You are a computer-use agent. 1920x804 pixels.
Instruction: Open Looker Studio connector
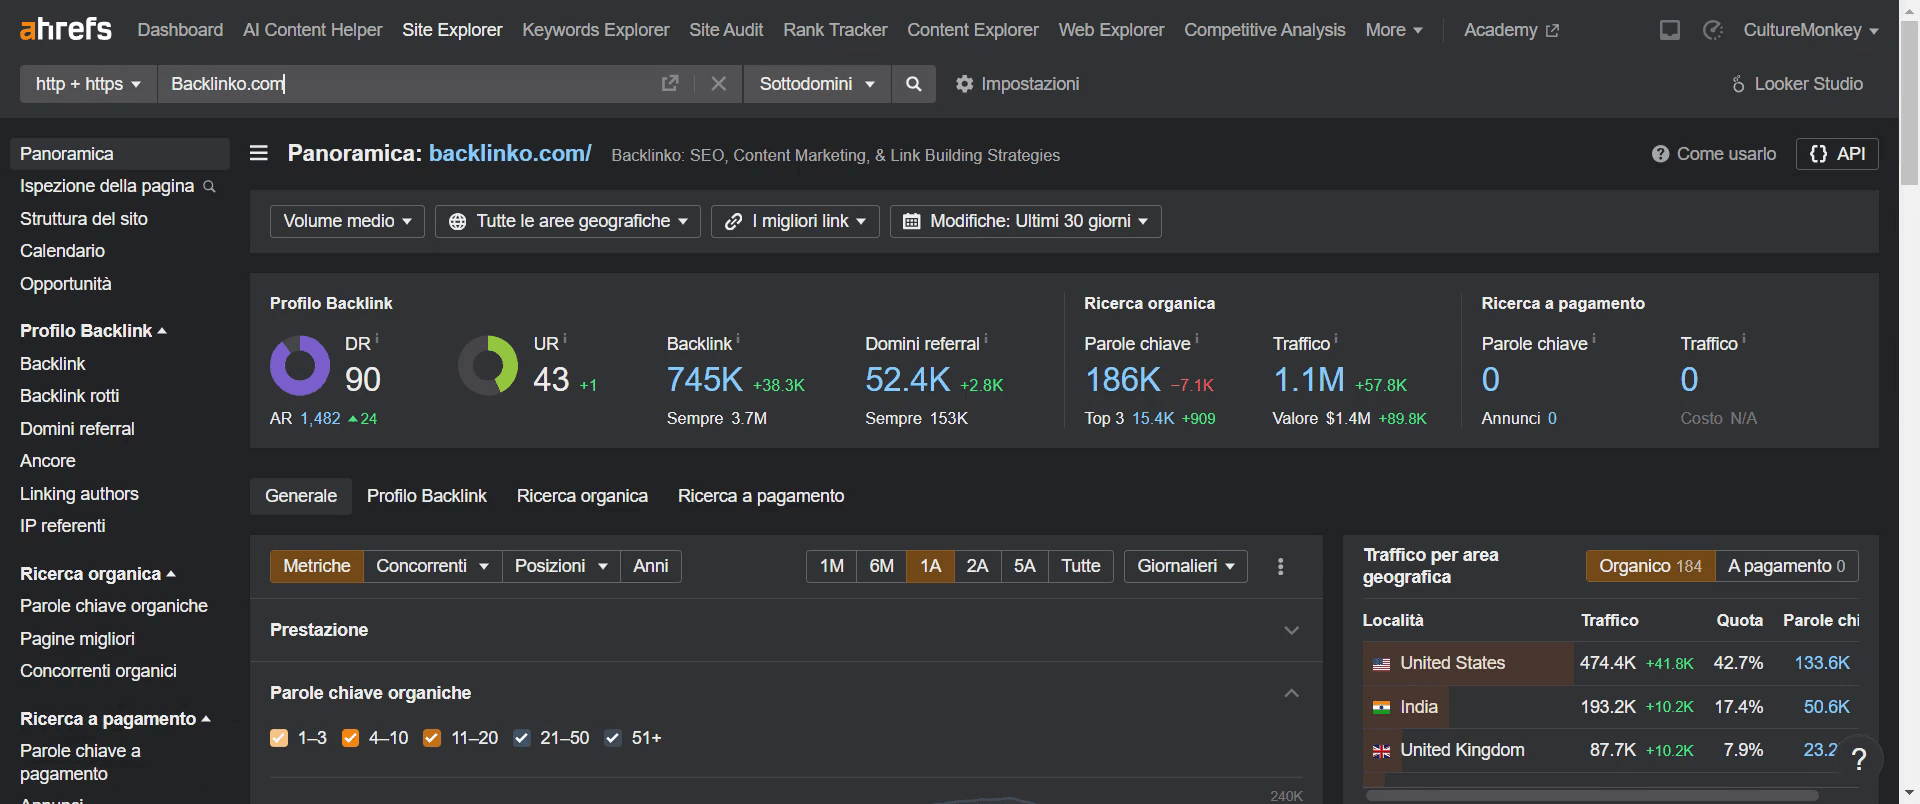click(1797, 84)
